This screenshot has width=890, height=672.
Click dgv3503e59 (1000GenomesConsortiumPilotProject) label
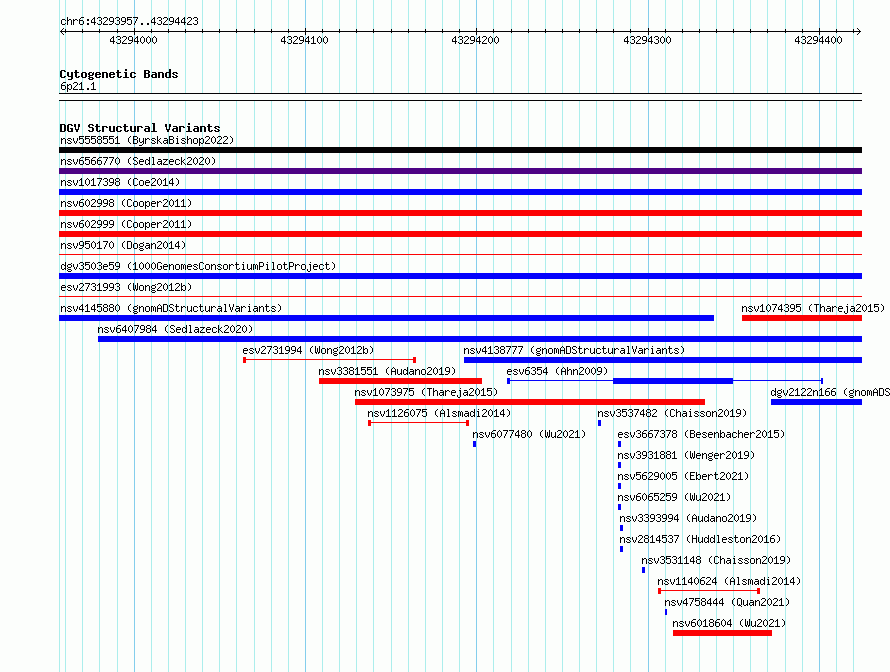pyautogui.click(x=198, y=266)
